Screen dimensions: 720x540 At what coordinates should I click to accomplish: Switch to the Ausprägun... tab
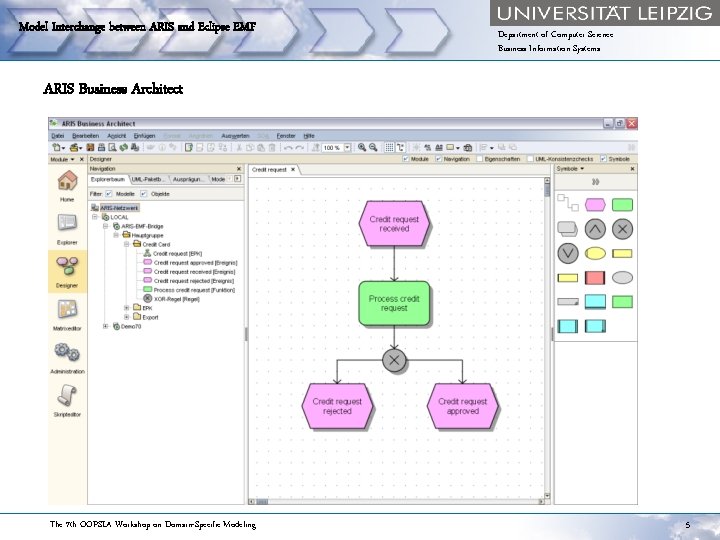[187, 179]
